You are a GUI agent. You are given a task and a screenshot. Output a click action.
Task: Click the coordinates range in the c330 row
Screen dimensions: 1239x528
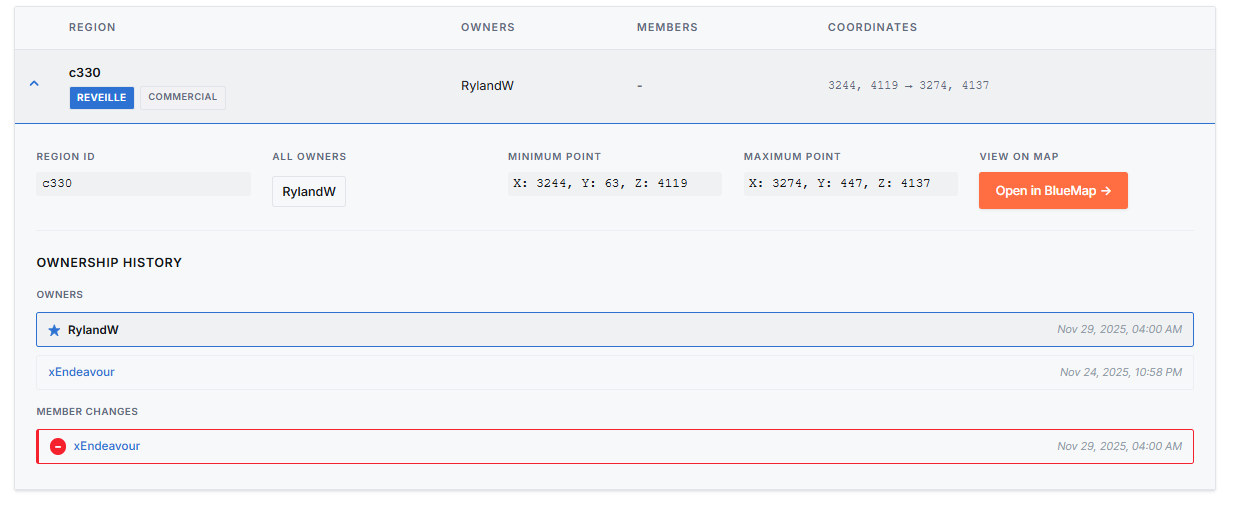(908, 86)
